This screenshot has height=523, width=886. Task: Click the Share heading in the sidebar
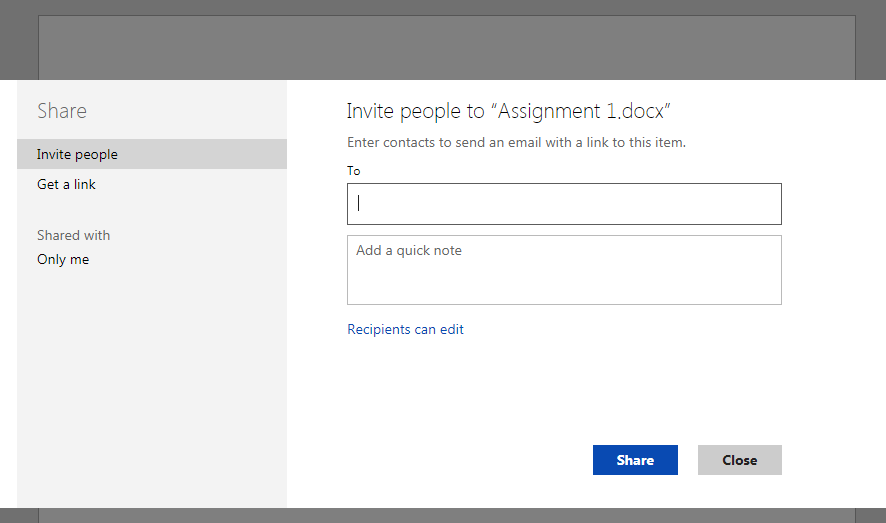(x=62, y=111)
